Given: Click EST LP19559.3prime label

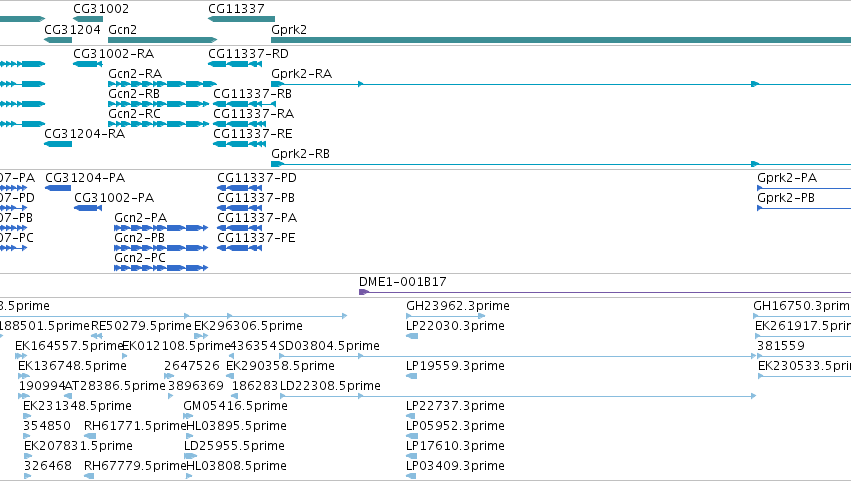Looking at the screenshot, I should (x=455, y=366).
